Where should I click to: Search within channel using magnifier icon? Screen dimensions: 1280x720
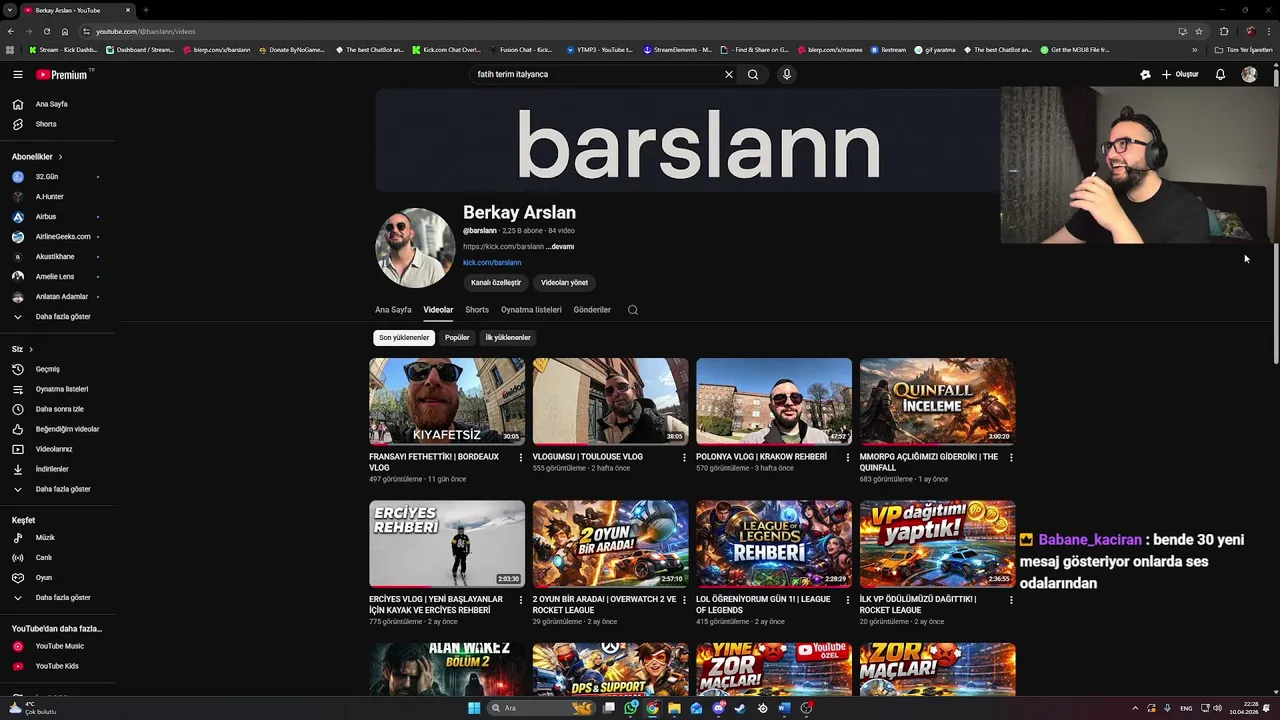point(633,310)
